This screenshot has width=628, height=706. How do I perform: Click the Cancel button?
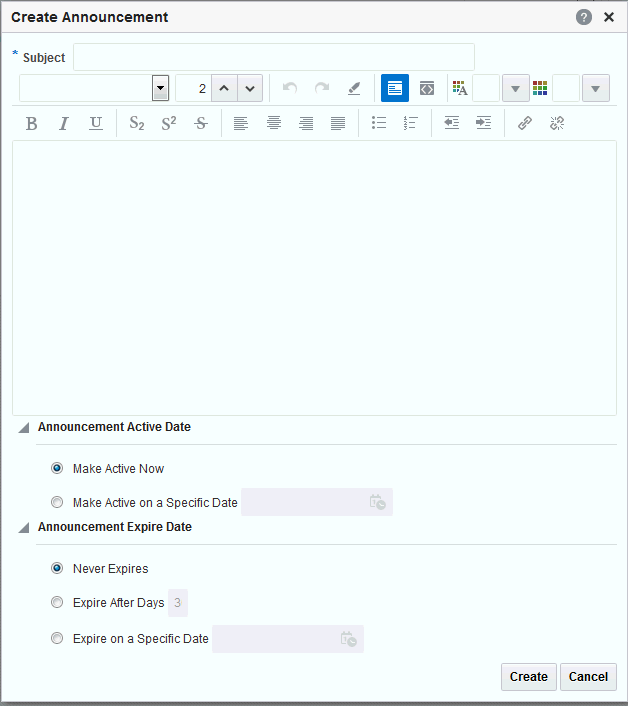tap(588, 677)
